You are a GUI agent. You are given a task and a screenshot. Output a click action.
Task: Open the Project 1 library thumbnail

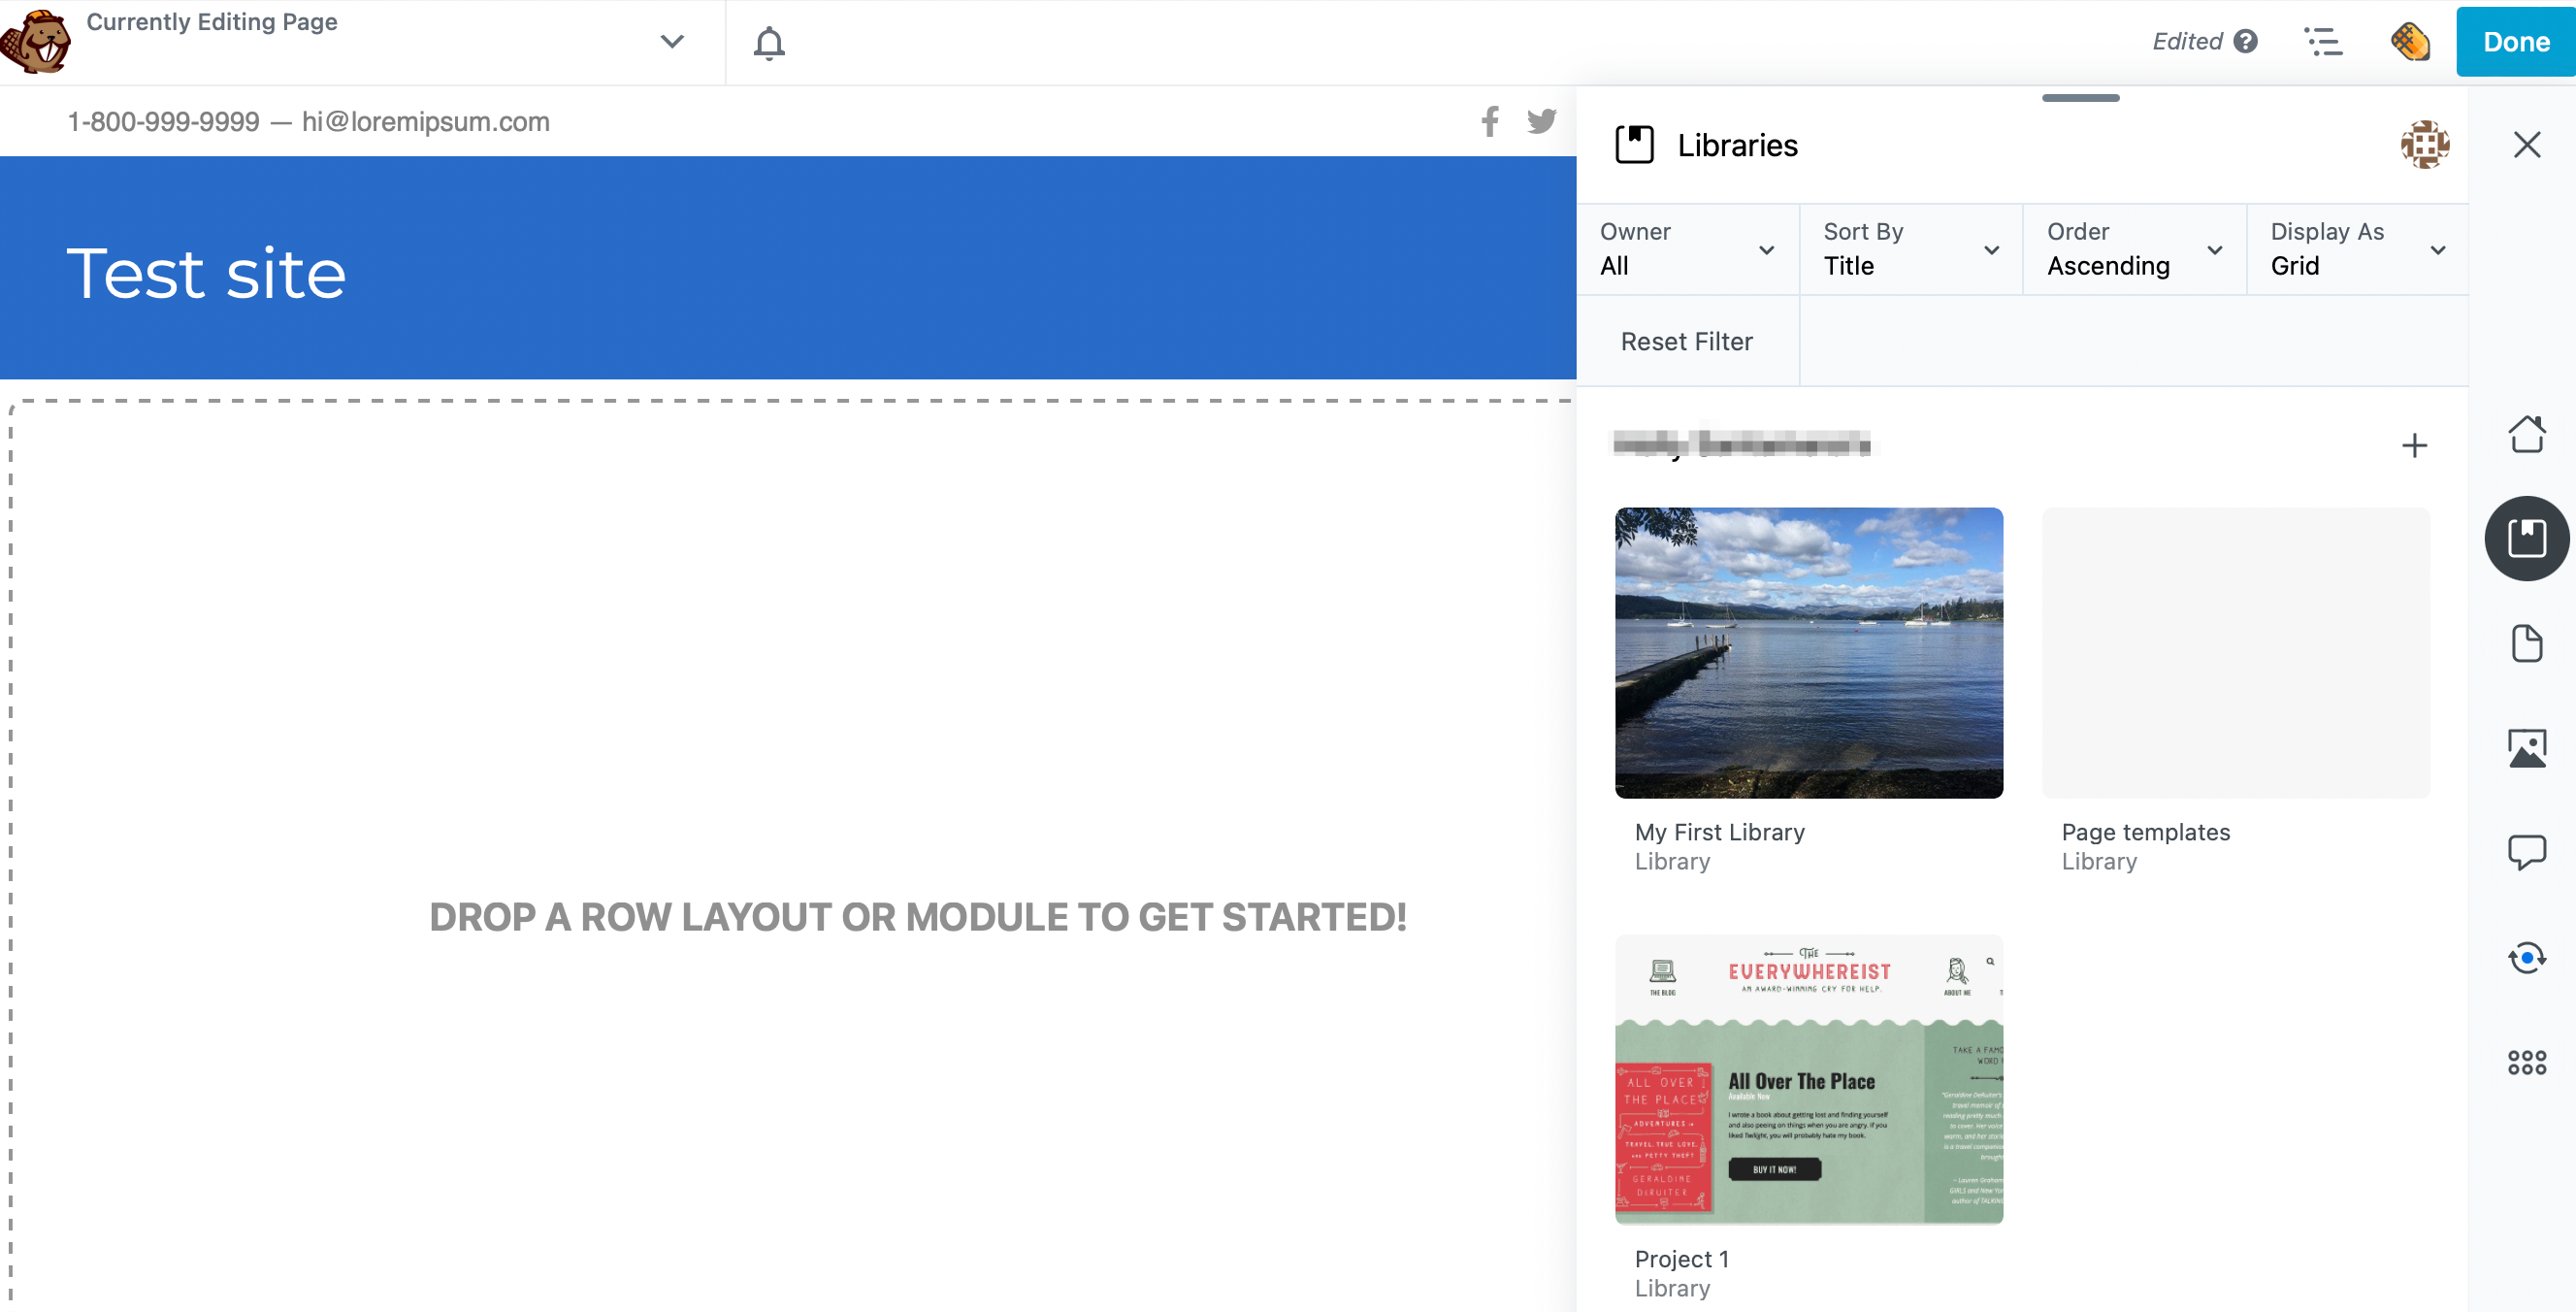(x=1808, y=1079)
